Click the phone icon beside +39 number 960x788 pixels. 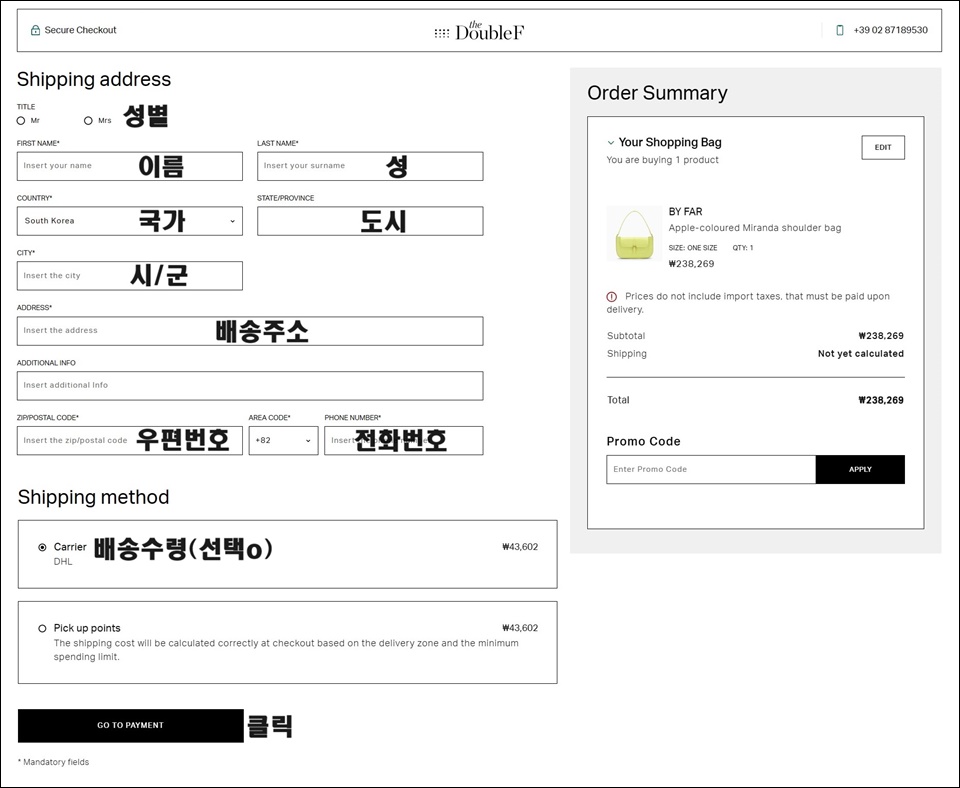coord(840,30)
